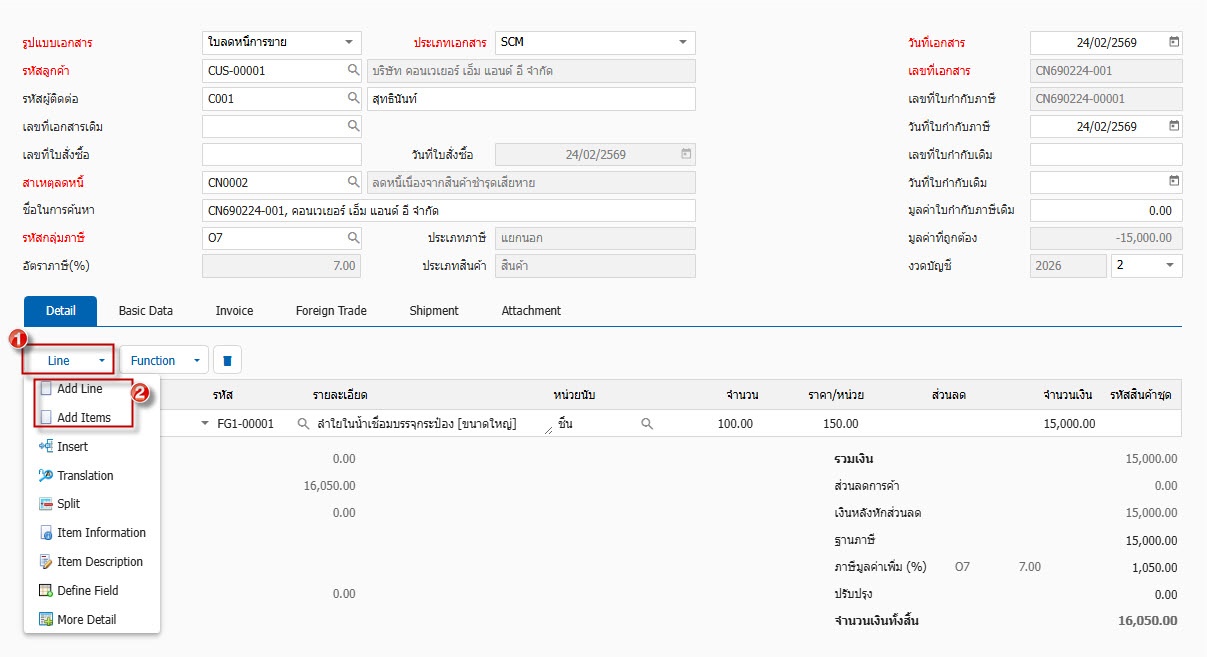Open the document format dropdown
The width and height of the screenshot is (1207, 657).
click(x=348, y=43)
